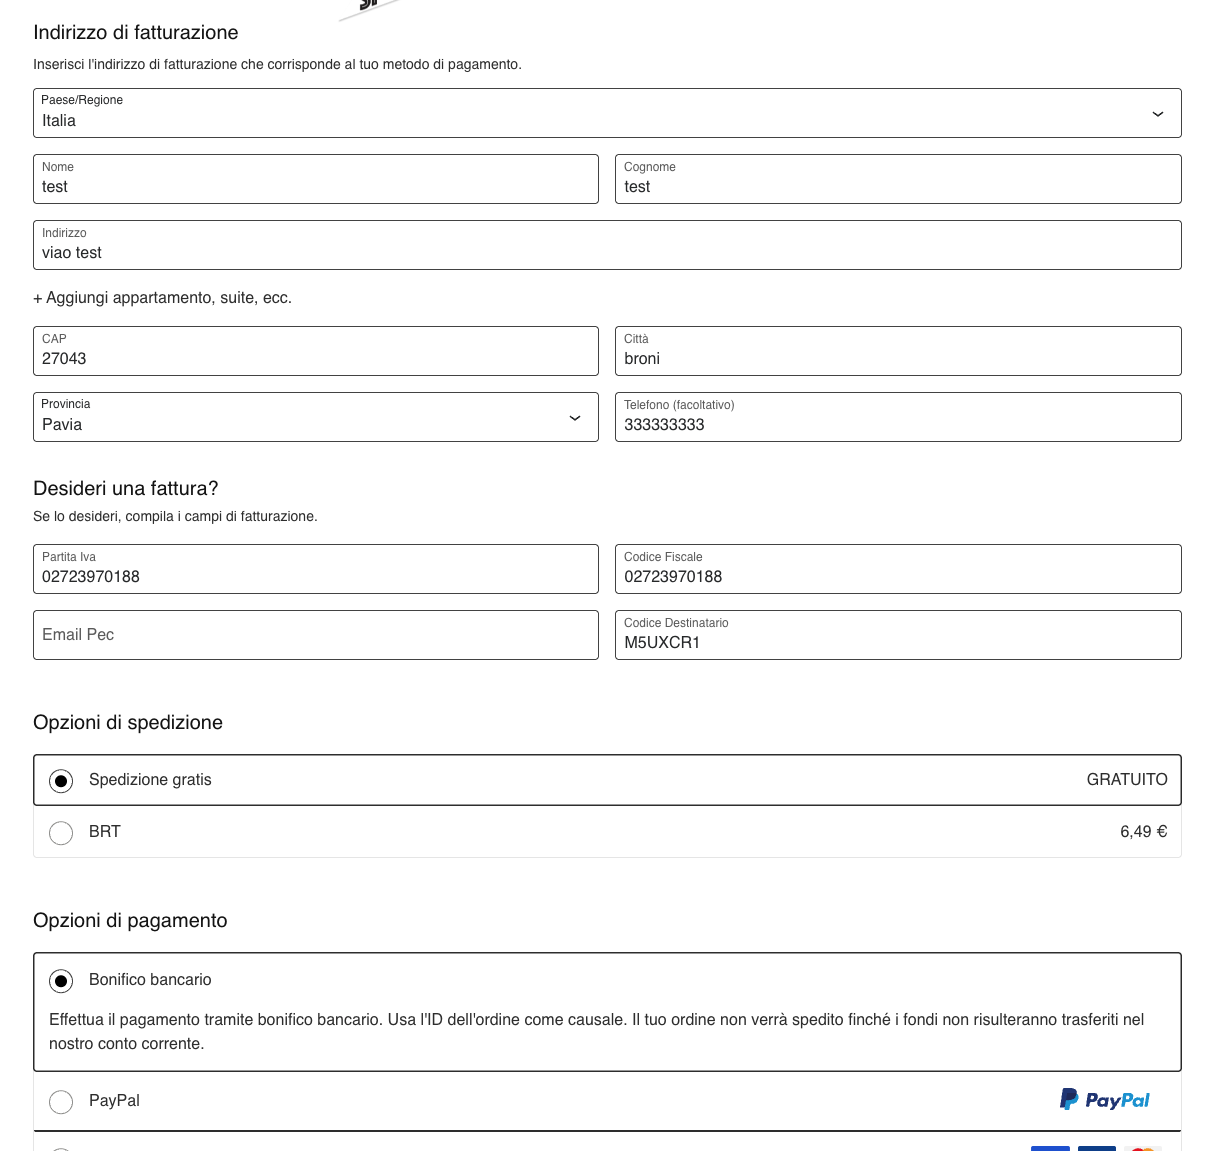Viewport: 1225px width, 1151px height.
Task: Click the Nome input field
Action: tap(316, 180)
